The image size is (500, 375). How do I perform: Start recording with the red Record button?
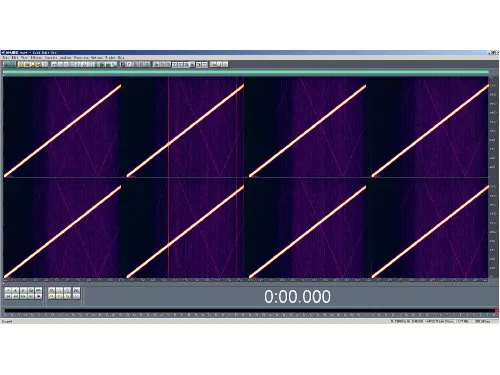(x=38, y=296)
